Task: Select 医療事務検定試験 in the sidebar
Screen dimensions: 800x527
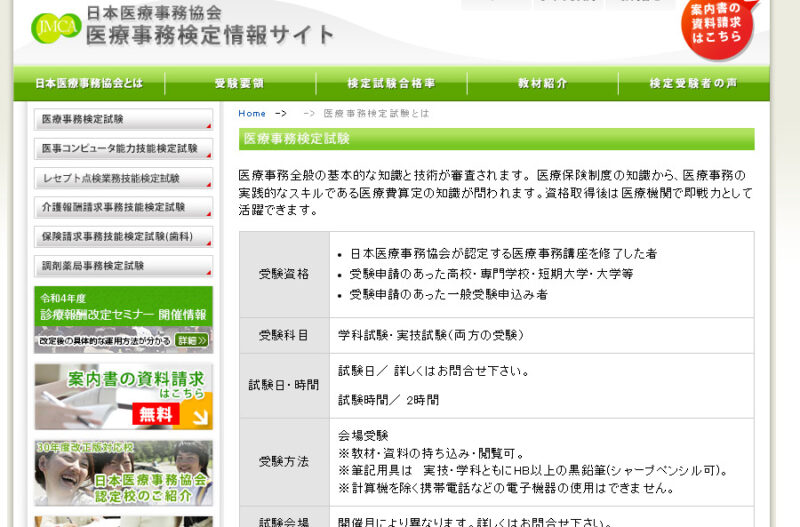Action: 123,119
